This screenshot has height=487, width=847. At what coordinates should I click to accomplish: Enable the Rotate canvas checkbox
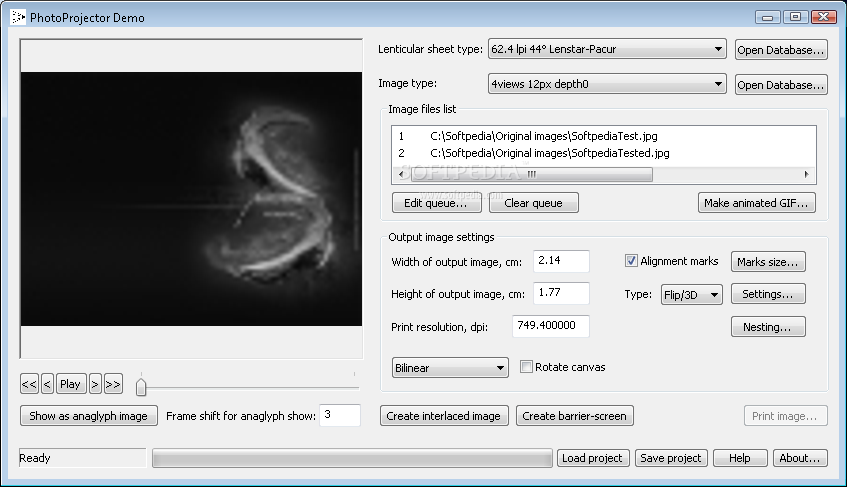[526, 367]
